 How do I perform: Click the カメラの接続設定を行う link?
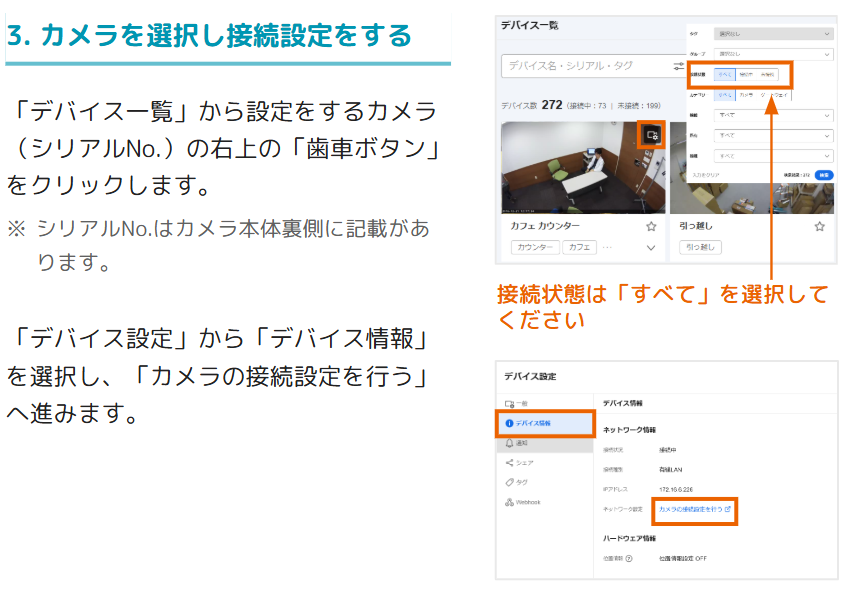click(x=694, y=510)
